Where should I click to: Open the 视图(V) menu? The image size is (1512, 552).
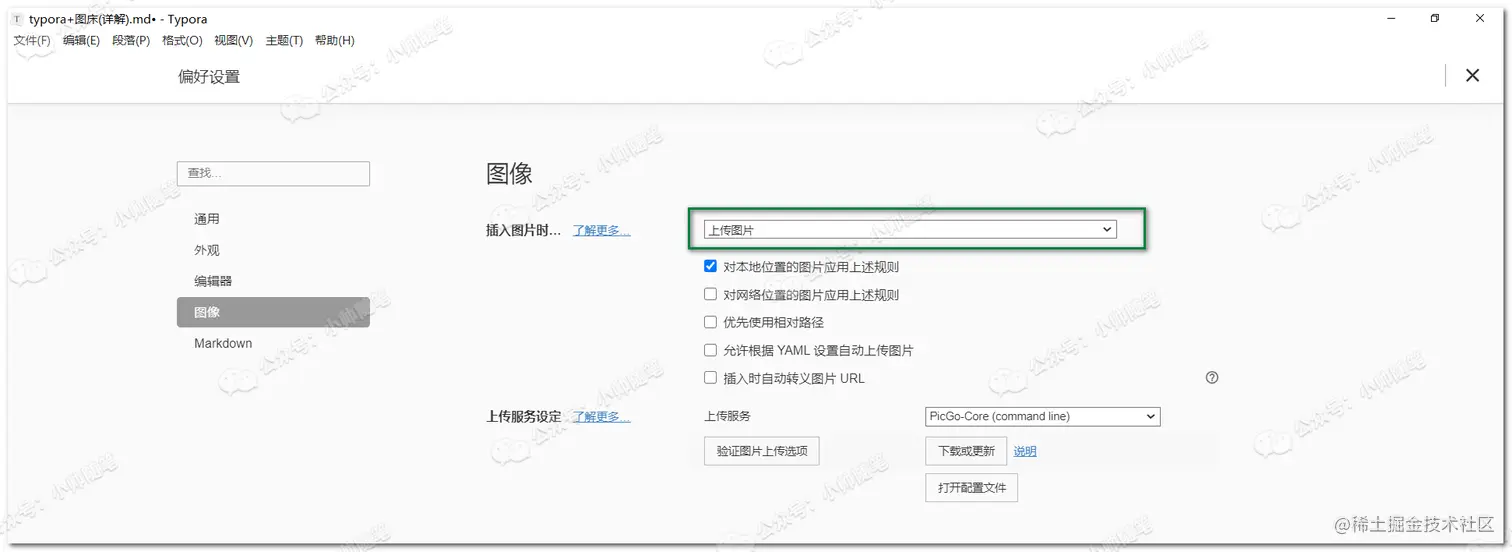click(x=234, y=41)
